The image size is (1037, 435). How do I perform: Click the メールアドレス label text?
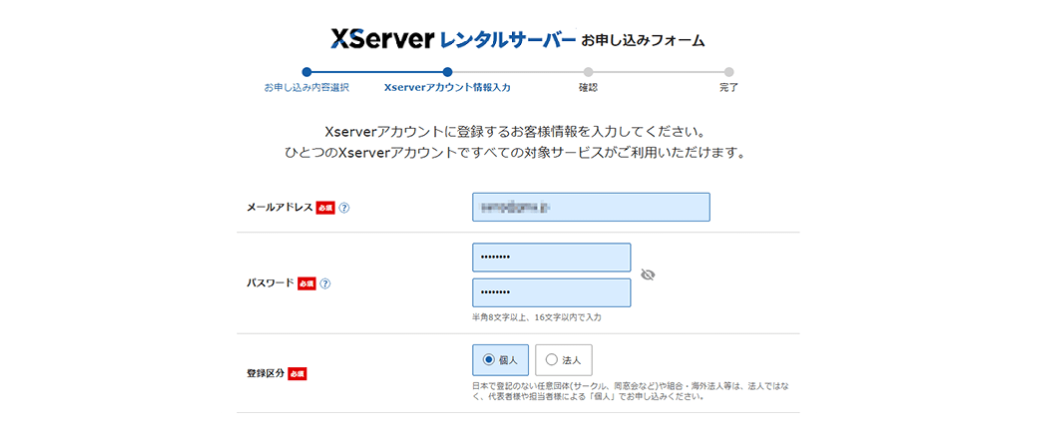pos(279,208)
